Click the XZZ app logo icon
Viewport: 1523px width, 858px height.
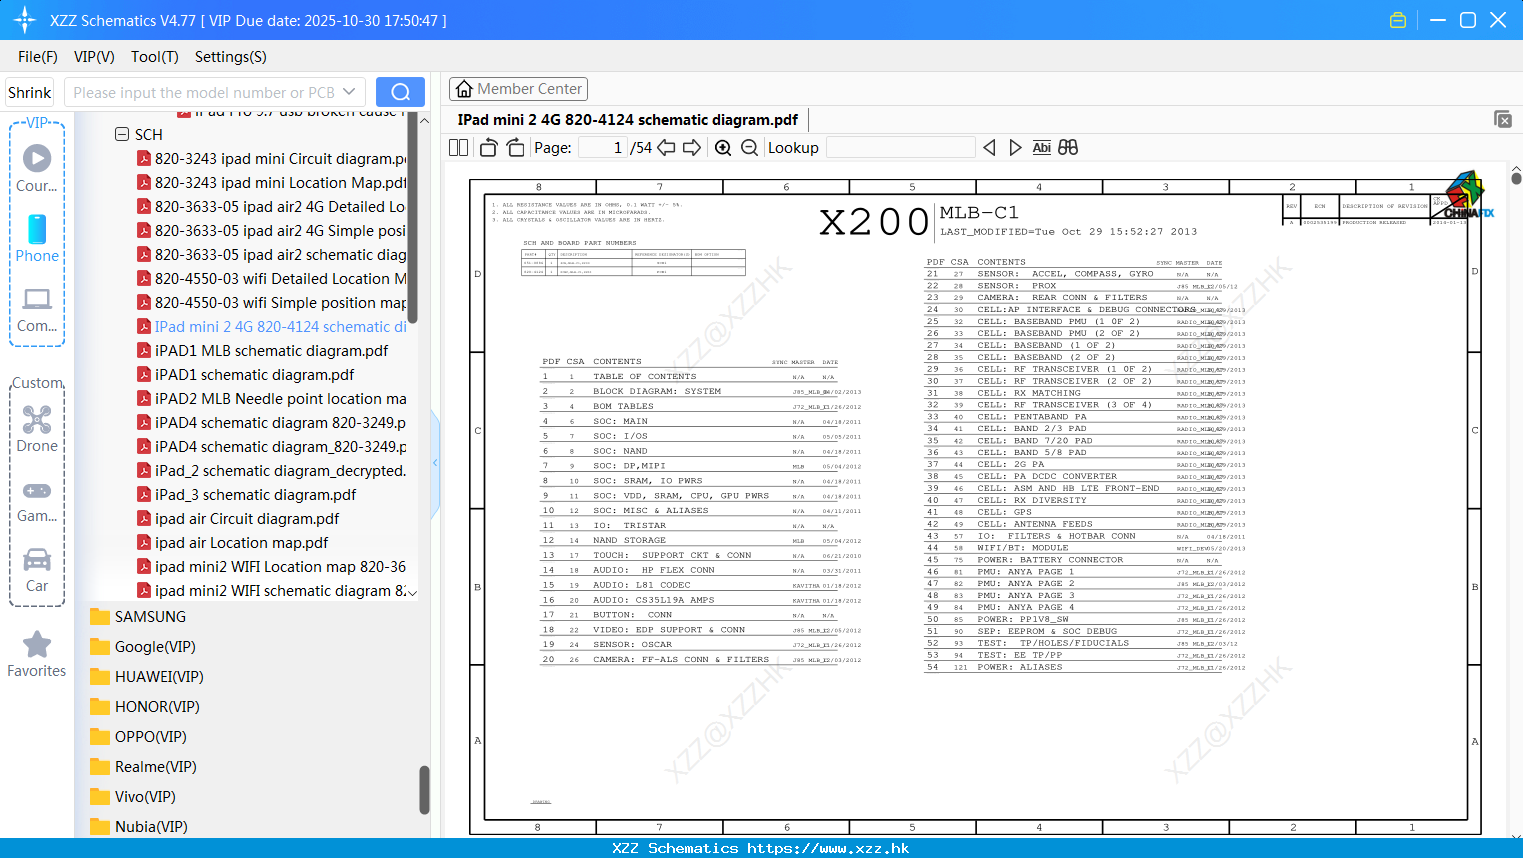click(x=25, y=20)
